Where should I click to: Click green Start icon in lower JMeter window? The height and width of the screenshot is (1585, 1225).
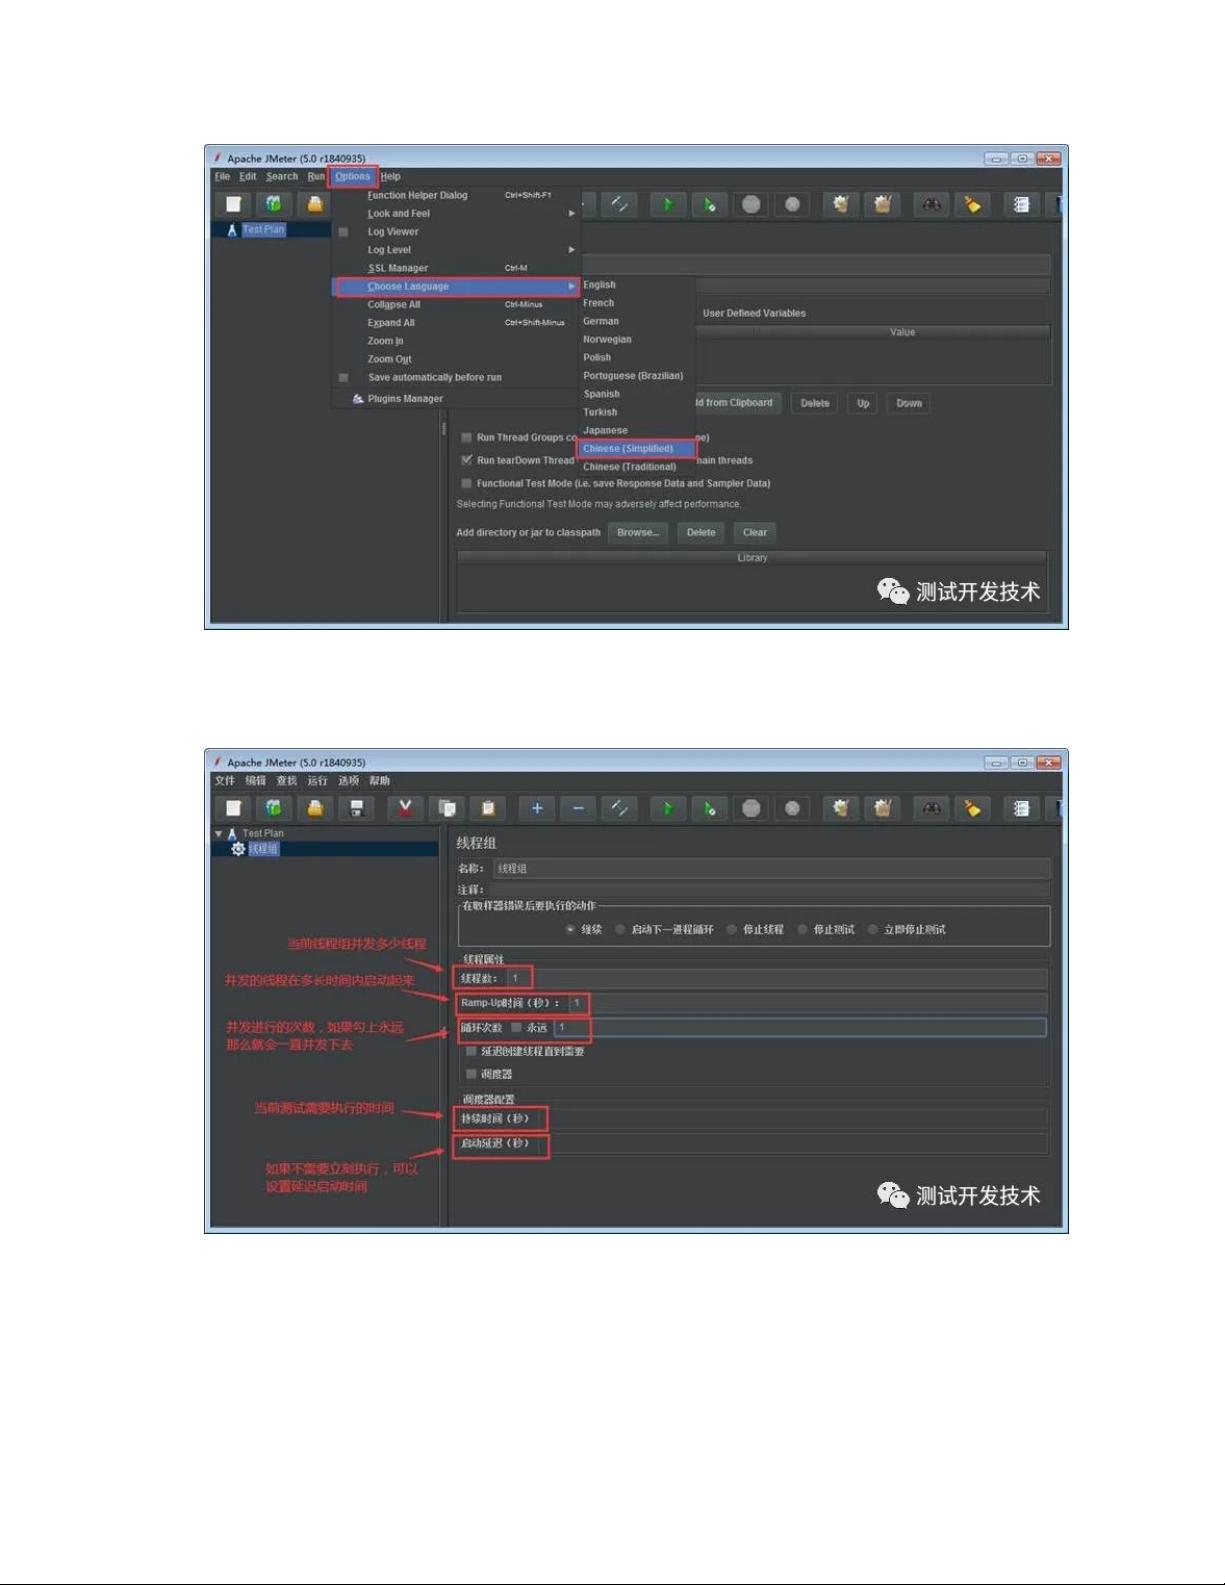(x=668, y=808)
